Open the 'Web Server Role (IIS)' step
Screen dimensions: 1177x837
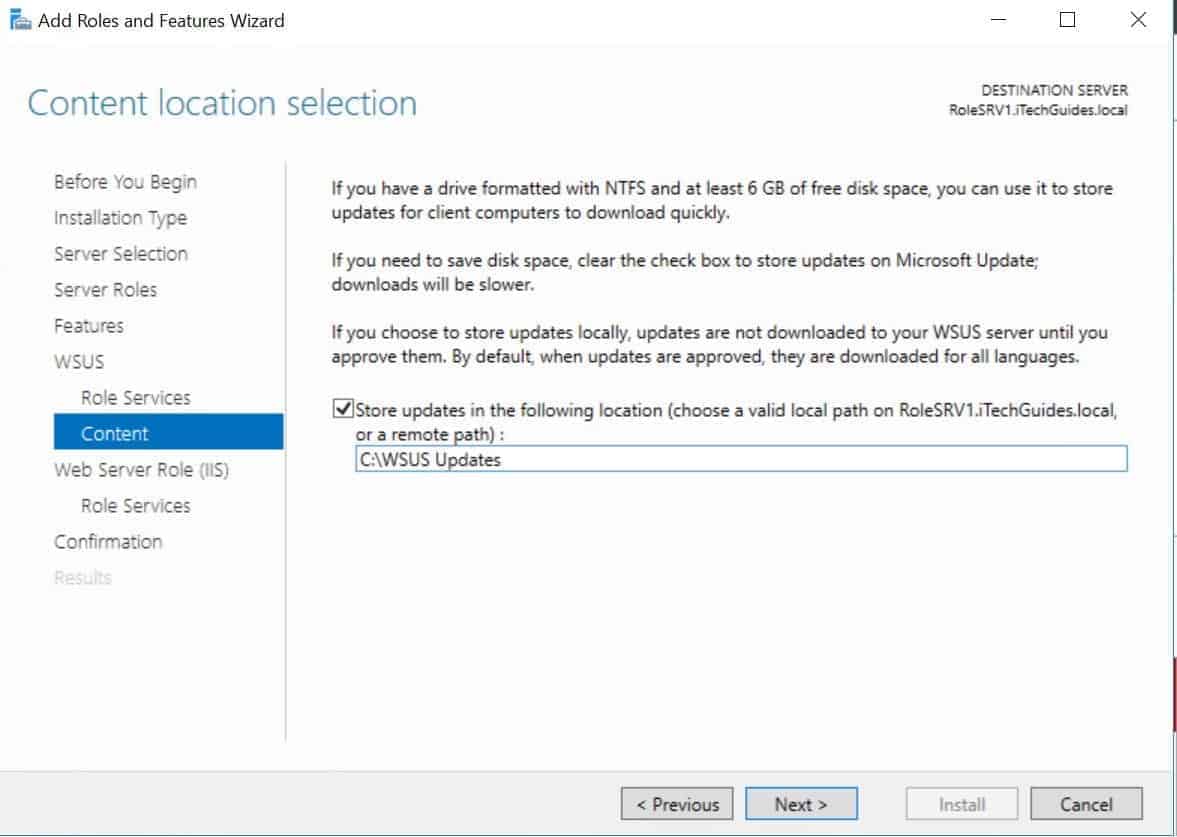coord(140,469)
